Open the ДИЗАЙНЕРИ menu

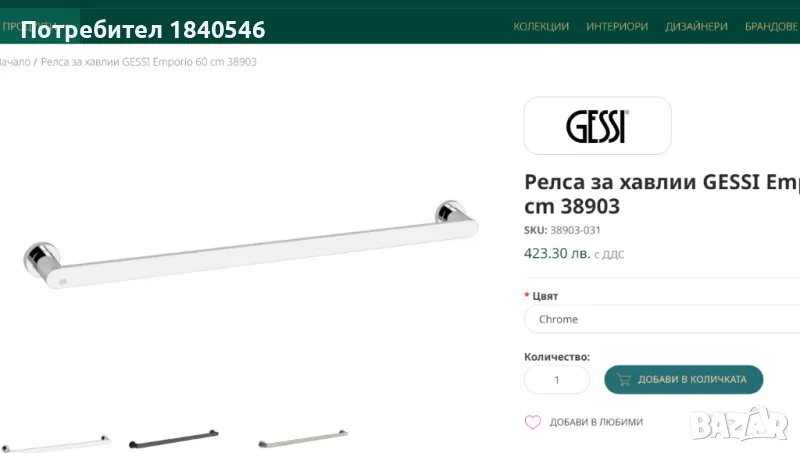tap(696, 27)
